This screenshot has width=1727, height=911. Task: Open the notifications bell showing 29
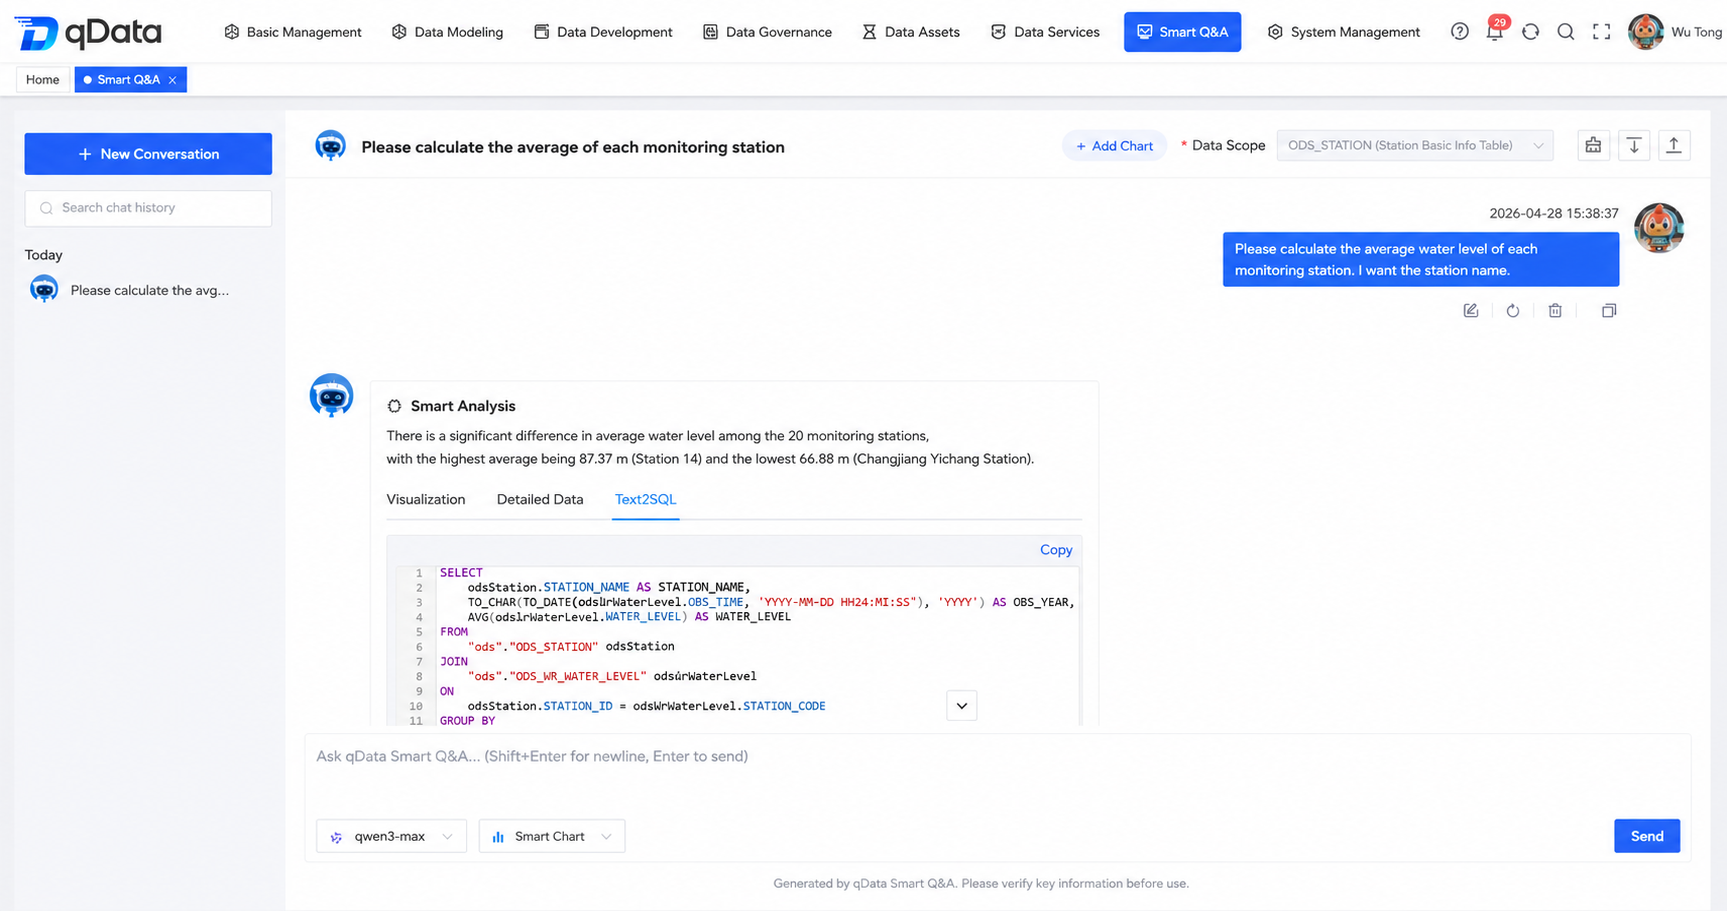(1495, 31)
